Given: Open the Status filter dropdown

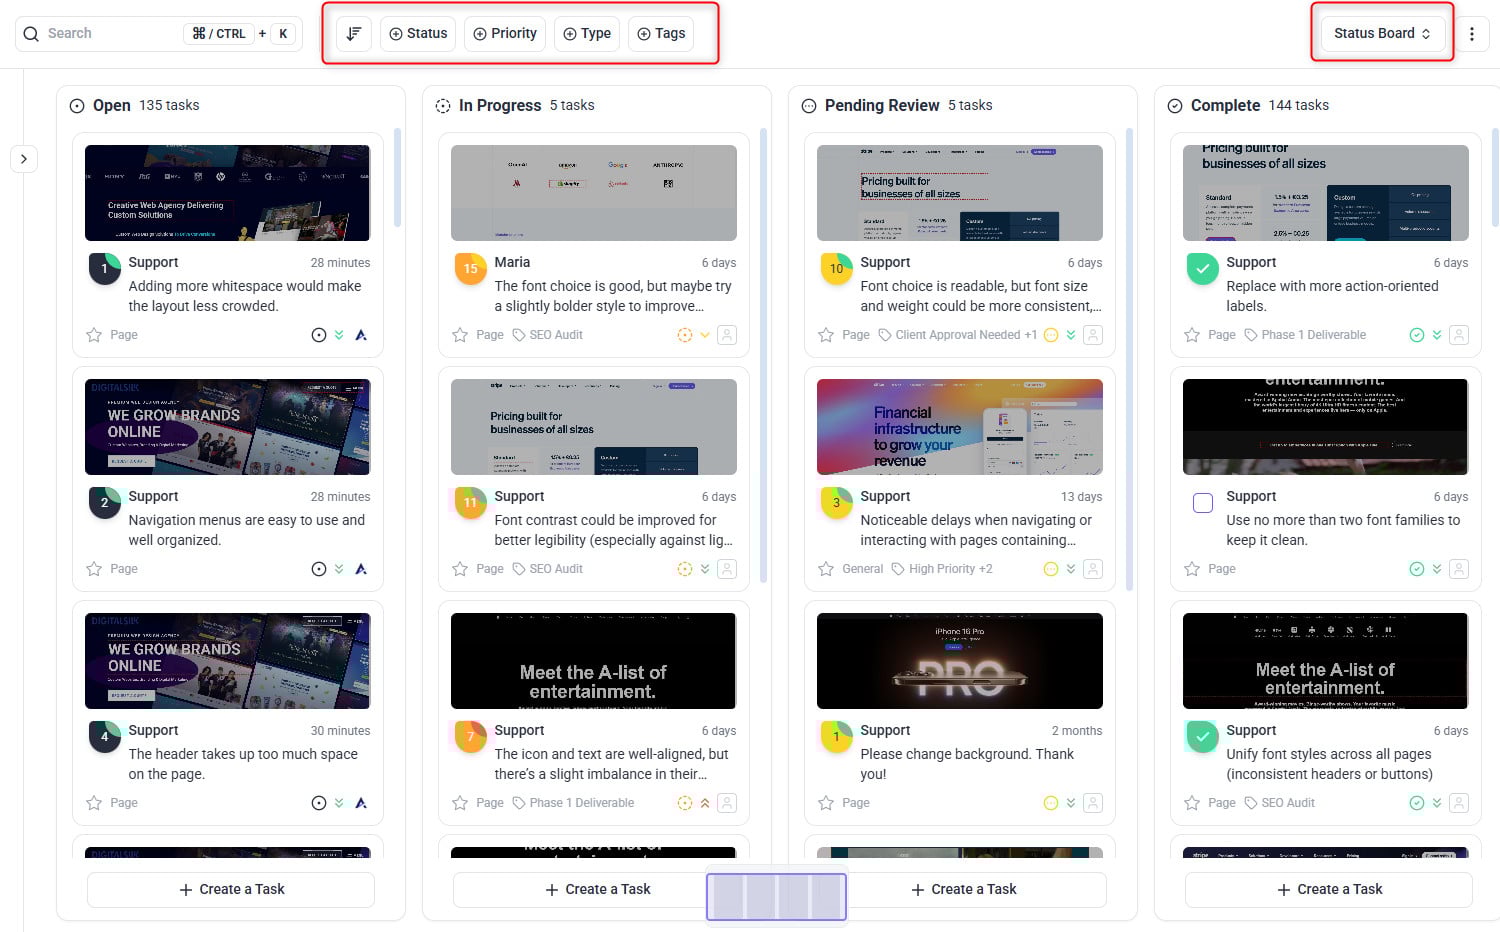Looking at the screenshot, I should pos(418,33).
